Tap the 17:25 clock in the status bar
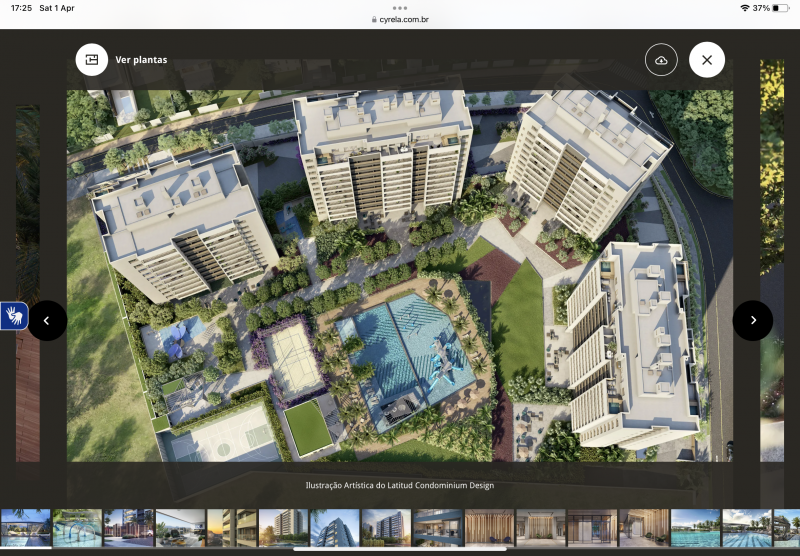Image resolution: width=800 pixels, height=556 pixels. (21, 8)
